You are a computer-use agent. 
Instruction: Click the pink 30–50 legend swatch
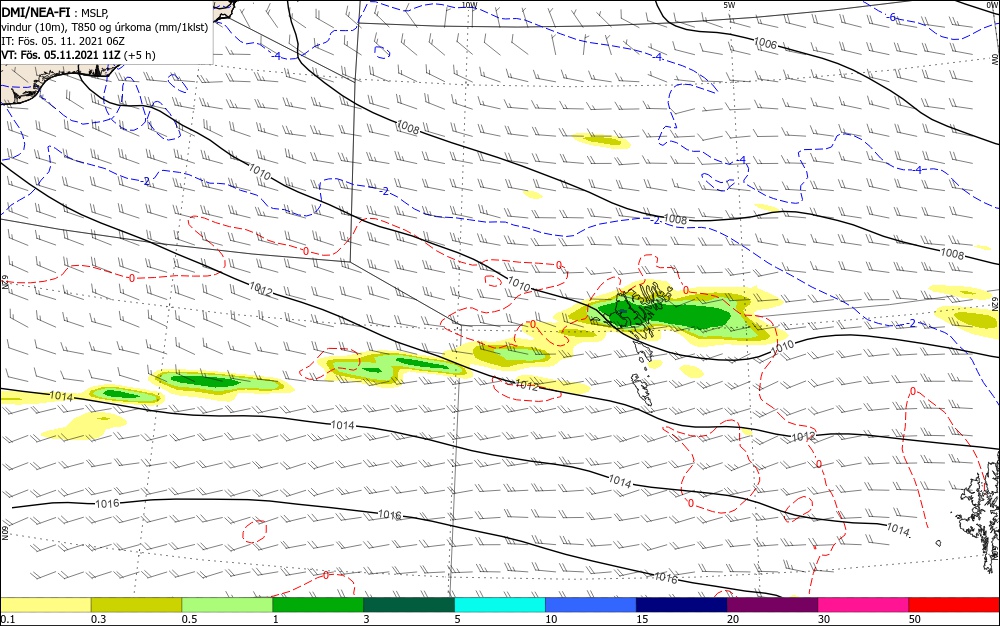coord(864,605)
